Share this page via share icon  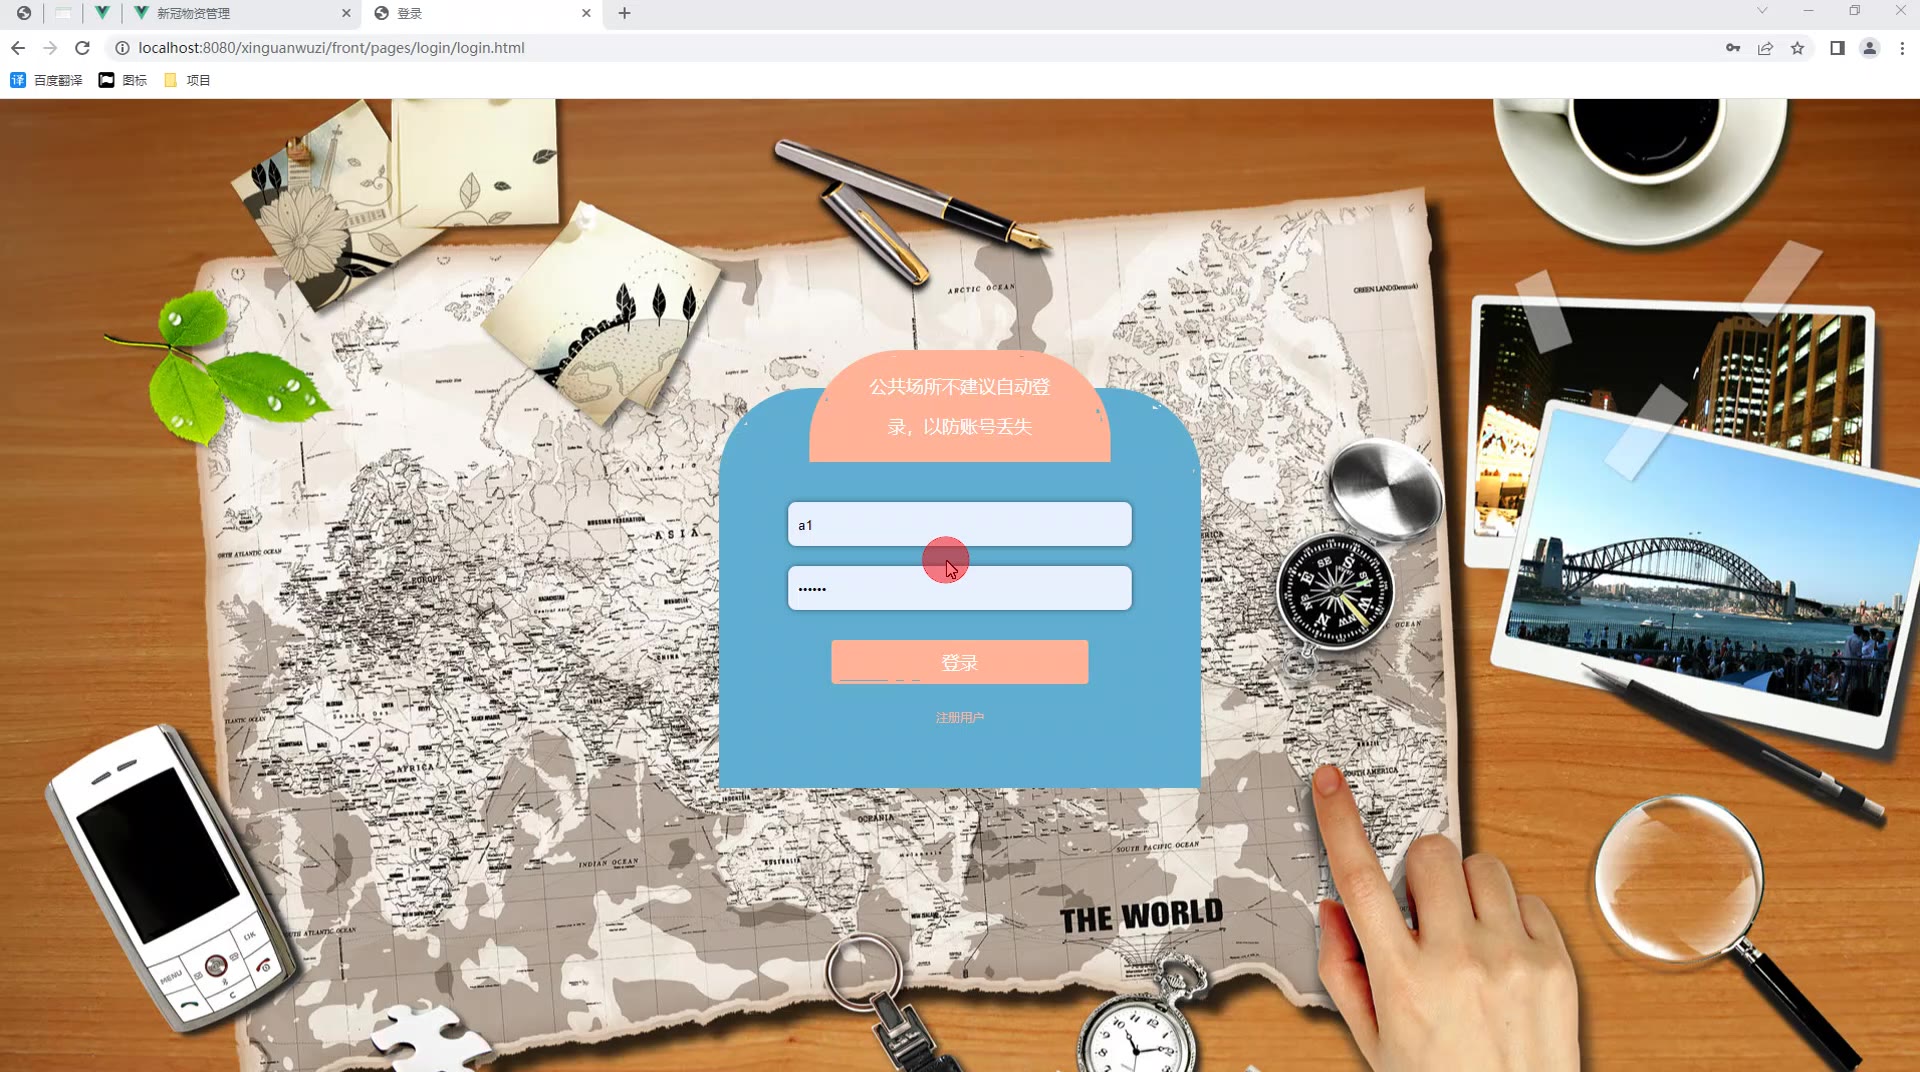[1765, 48]
